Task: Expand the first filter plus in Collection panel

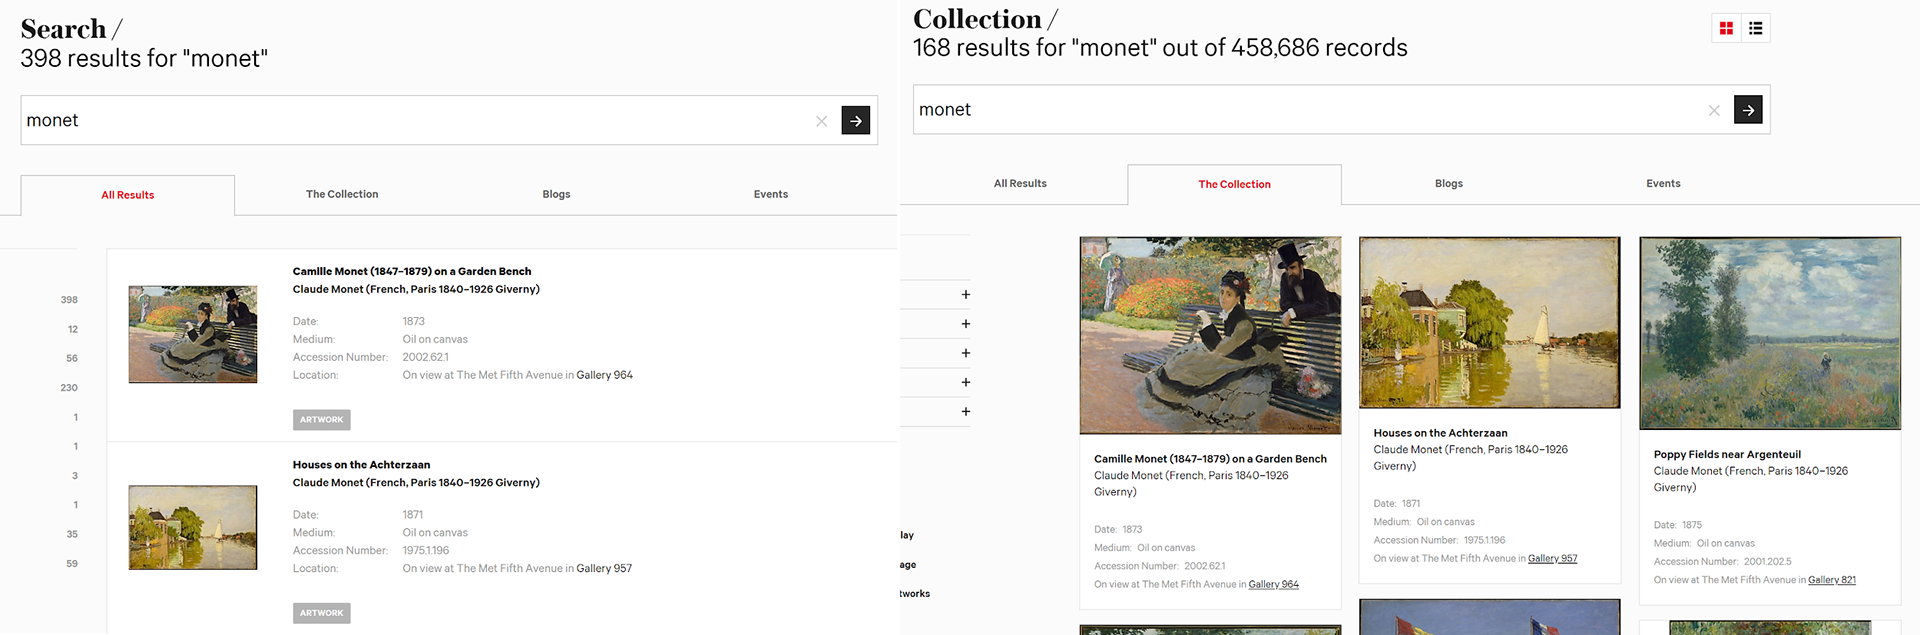Action: (965, 295)
